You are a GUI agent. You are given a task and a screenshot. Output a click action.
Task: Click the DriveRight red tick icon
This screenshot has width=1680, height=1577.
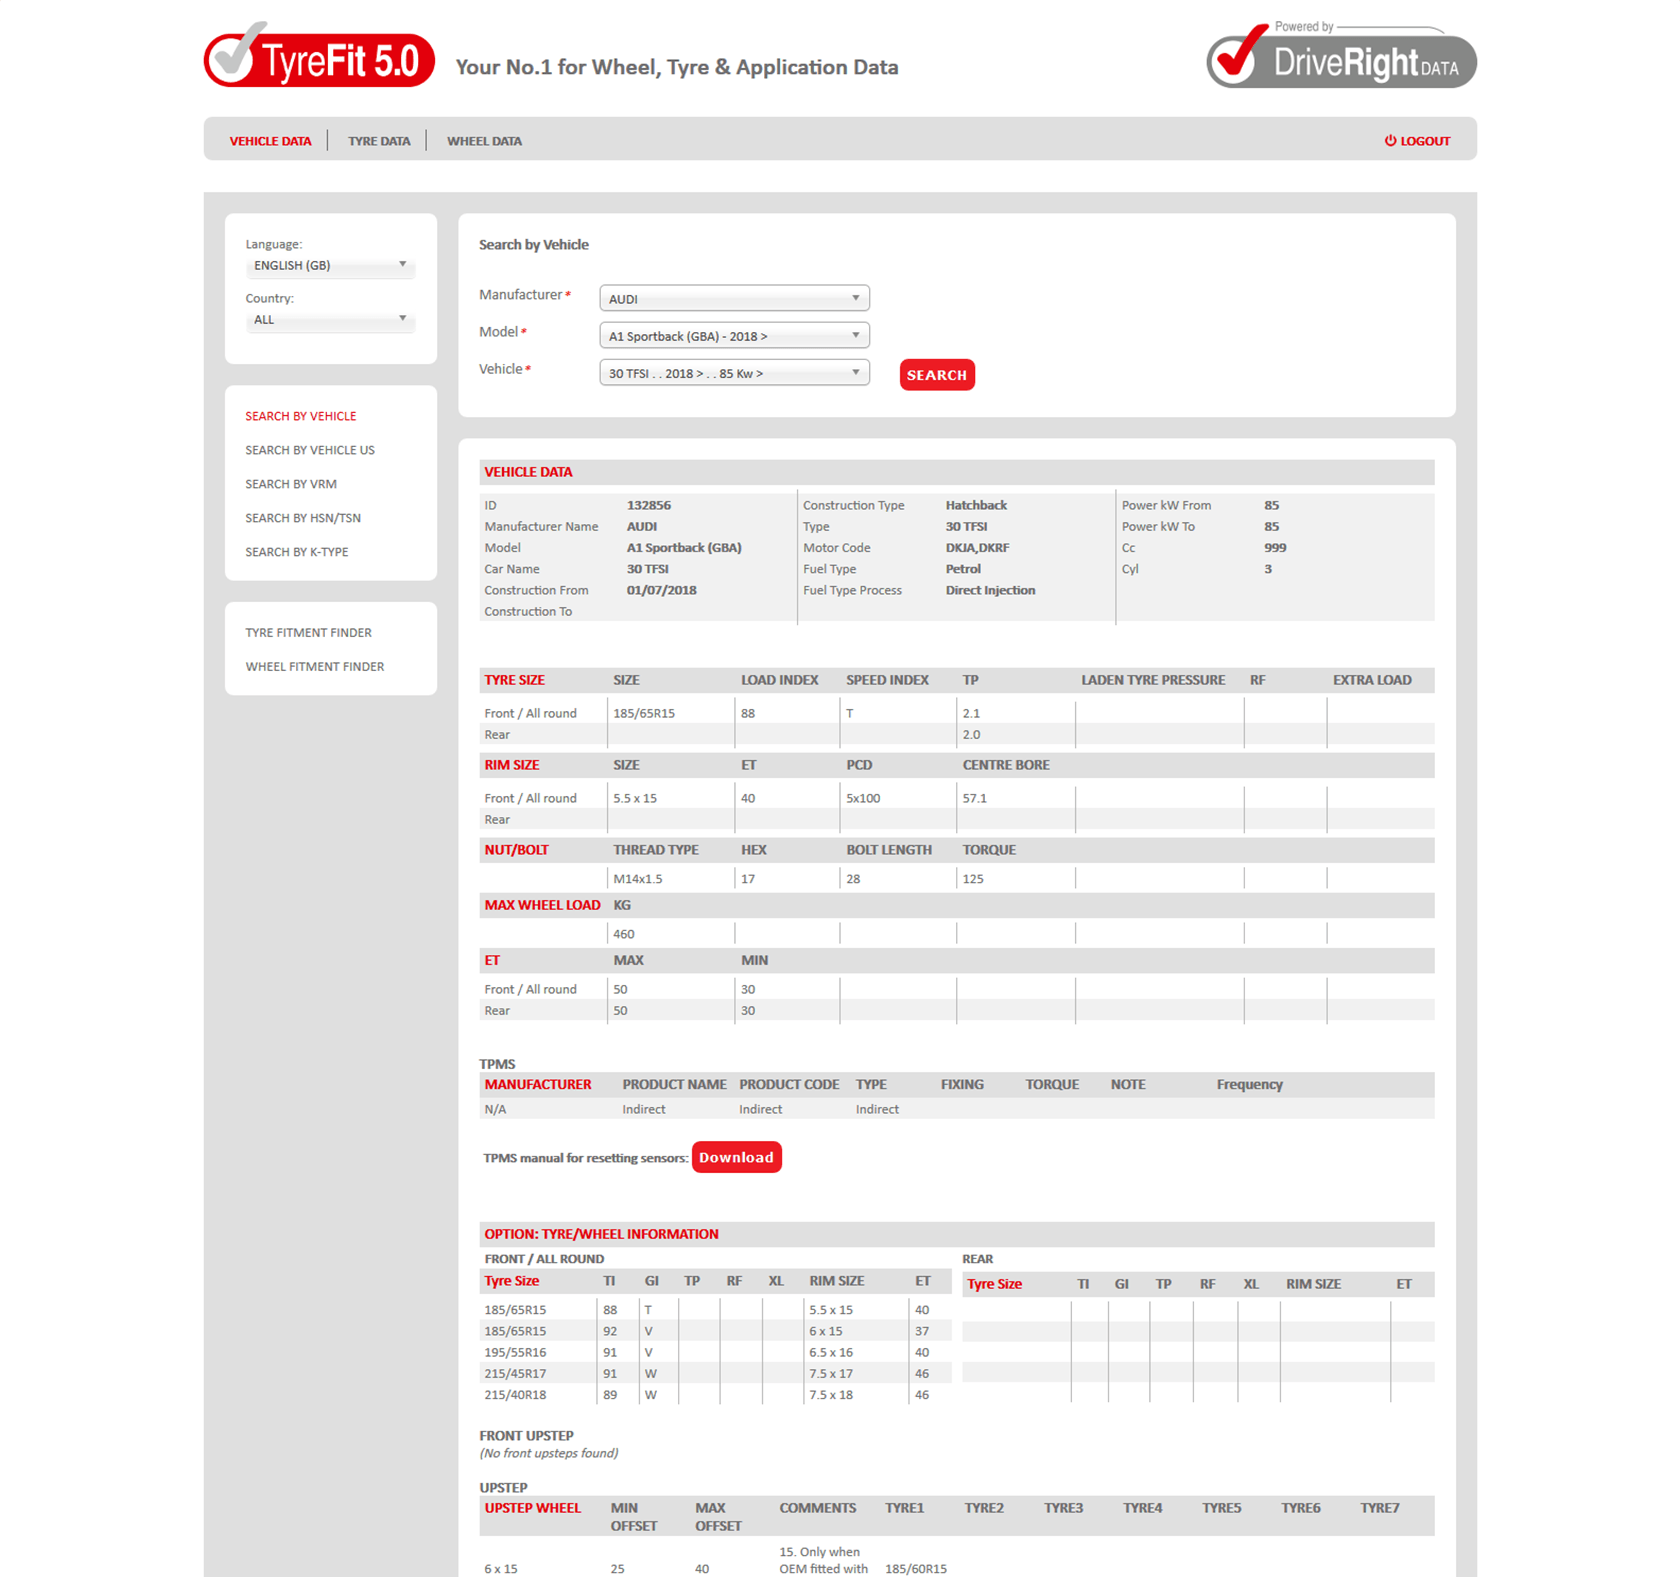(1237, 60)
